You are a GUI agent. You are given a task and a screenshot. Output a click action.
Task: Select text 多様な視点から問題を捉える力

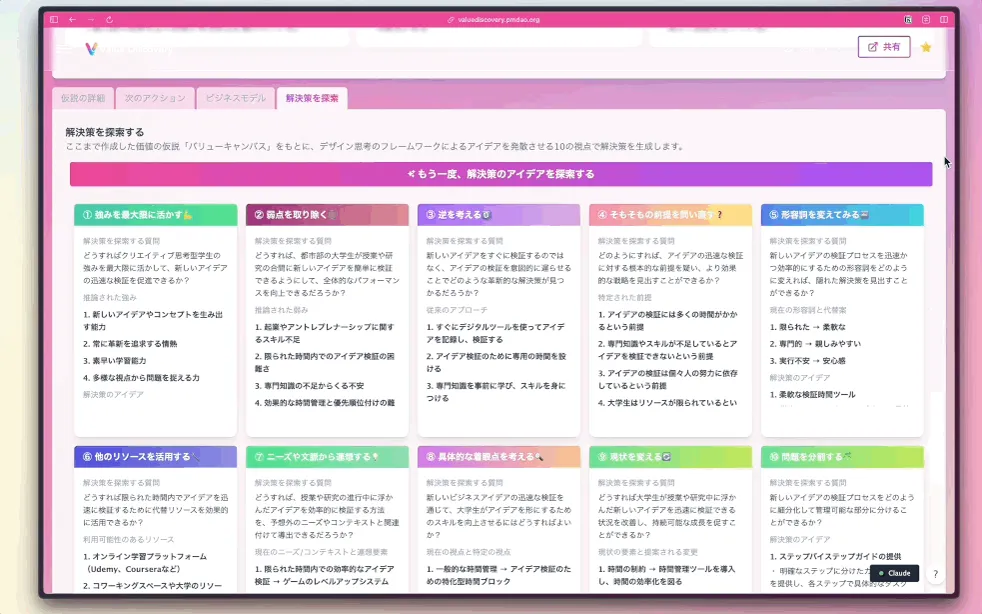(146, 378)
